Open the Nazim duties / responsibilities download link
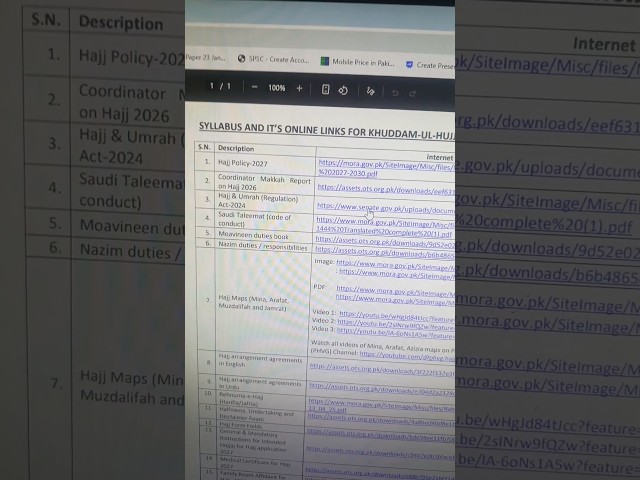This screenshot has width=640, height=480. (x=384, y=252)
